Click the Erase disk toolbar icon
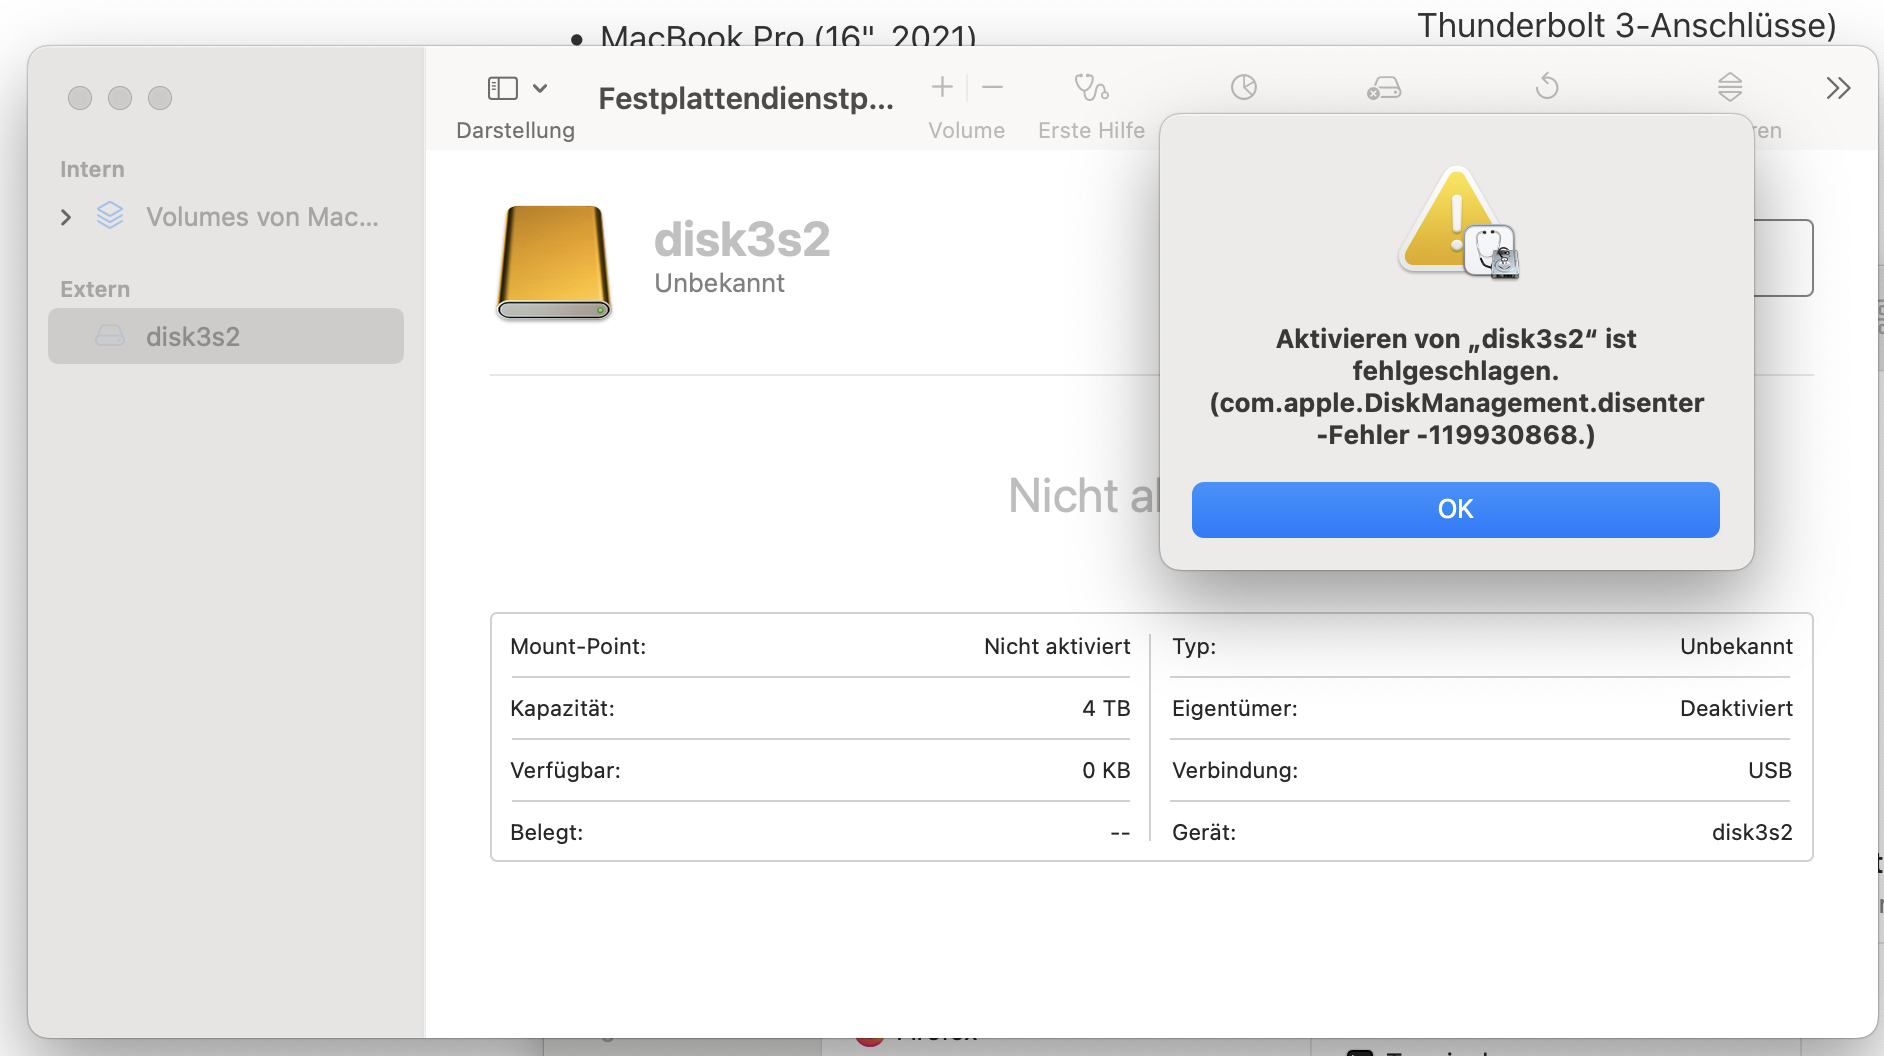This screenshot has width=1884, height=1056. (x=1384, y=88)
